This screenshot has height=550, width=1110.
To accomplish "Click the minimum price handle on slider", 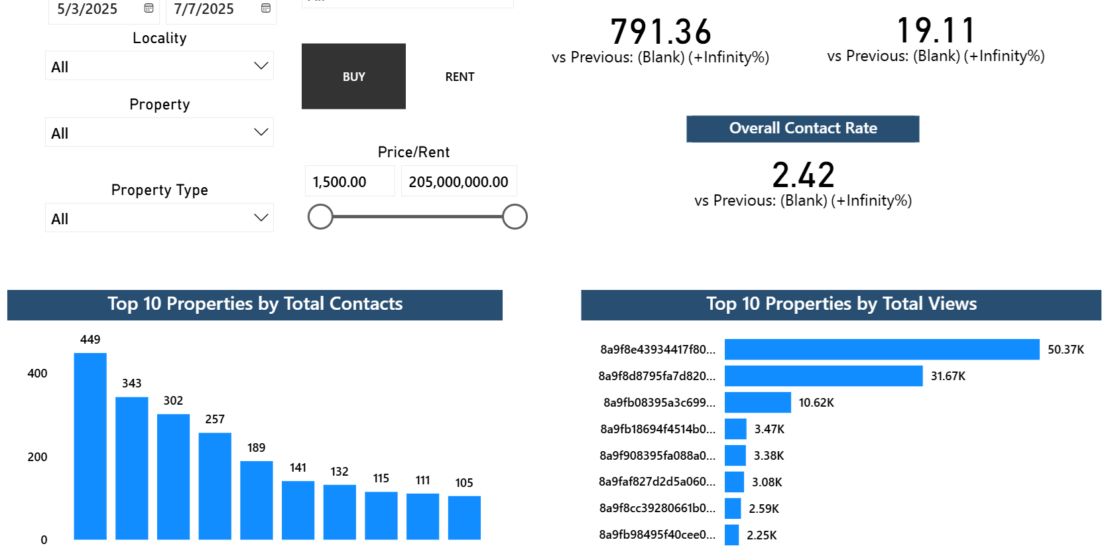I will point(320,216).
